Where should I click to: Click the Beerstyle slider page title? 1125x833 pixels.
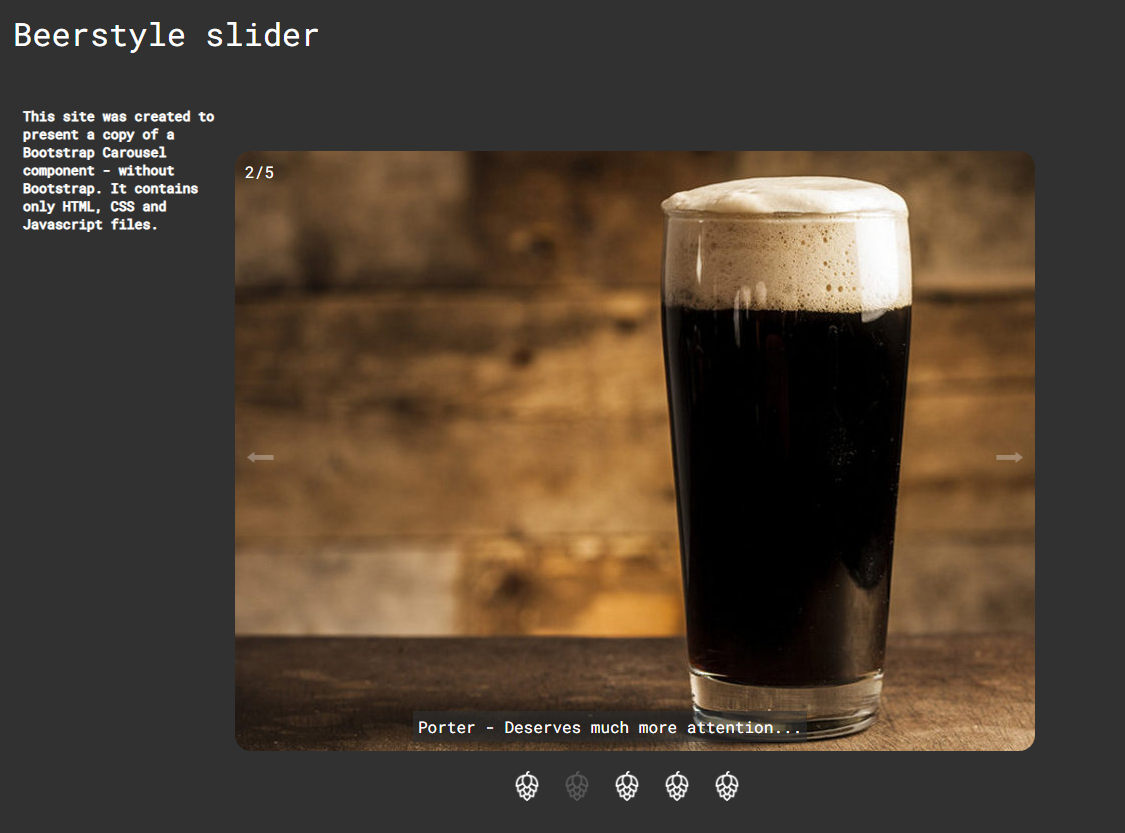click(x=166, y=36)
